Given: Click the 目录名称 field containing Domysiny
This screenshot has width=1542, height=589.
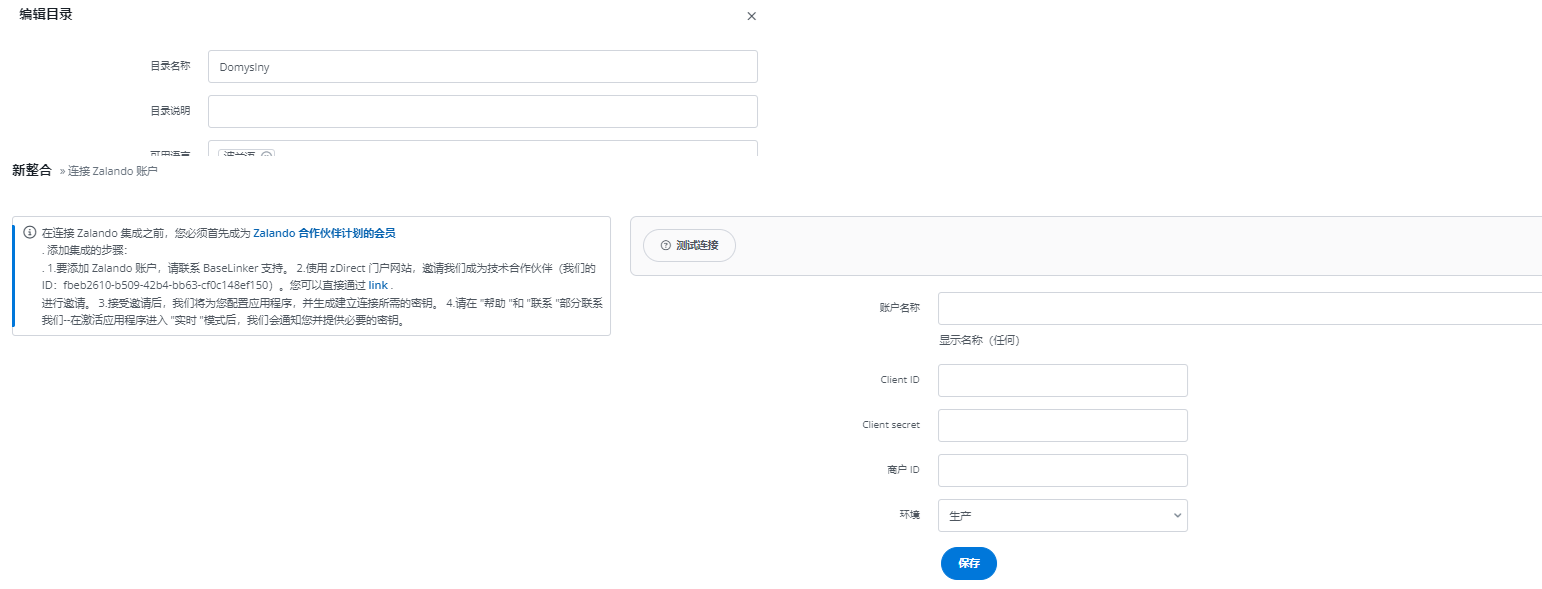Looking at the screenshot, I should (x=482, y=67).
